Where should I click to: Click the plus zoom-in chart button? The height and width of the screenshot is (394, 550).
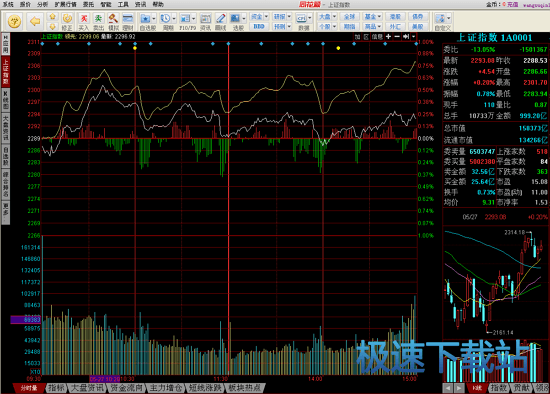pos(388,36)
